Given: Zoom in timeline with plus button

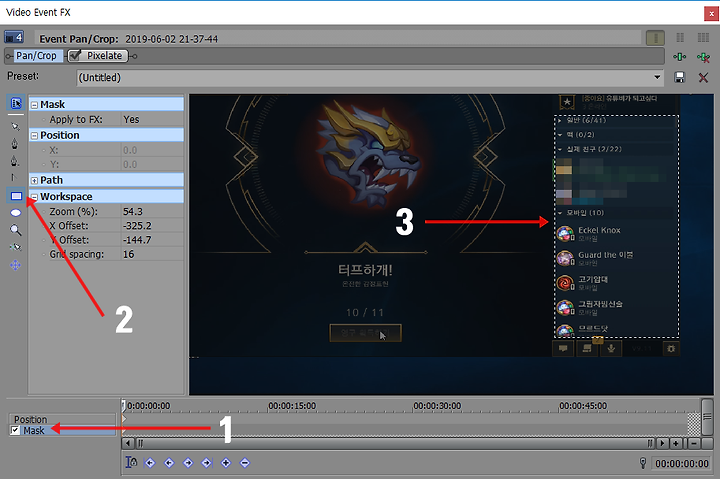Looking at the screenshot, I should point(675,443).
